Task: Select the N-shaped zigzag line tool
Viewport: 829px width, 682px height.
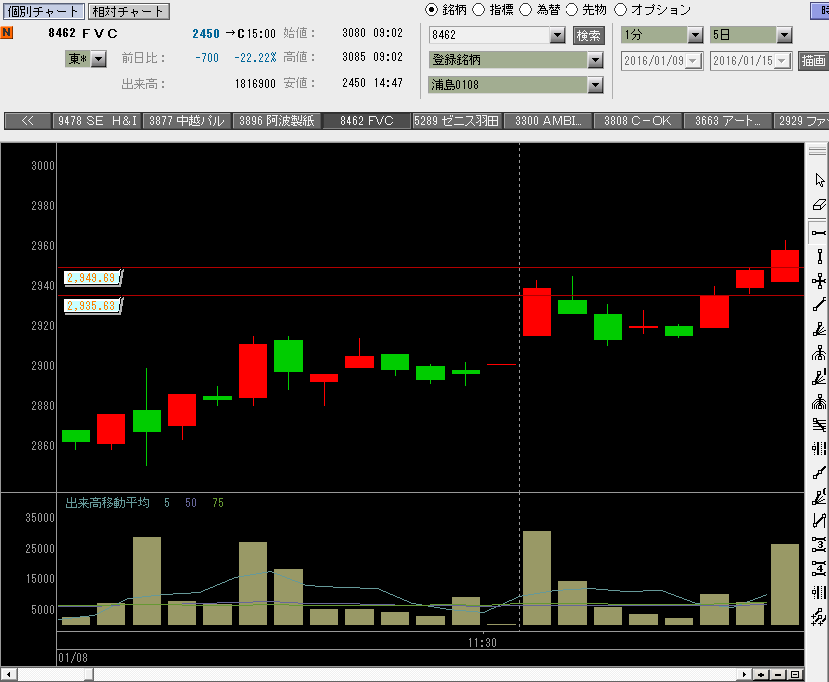Action: pyautogui.click(x=819, y=521)
